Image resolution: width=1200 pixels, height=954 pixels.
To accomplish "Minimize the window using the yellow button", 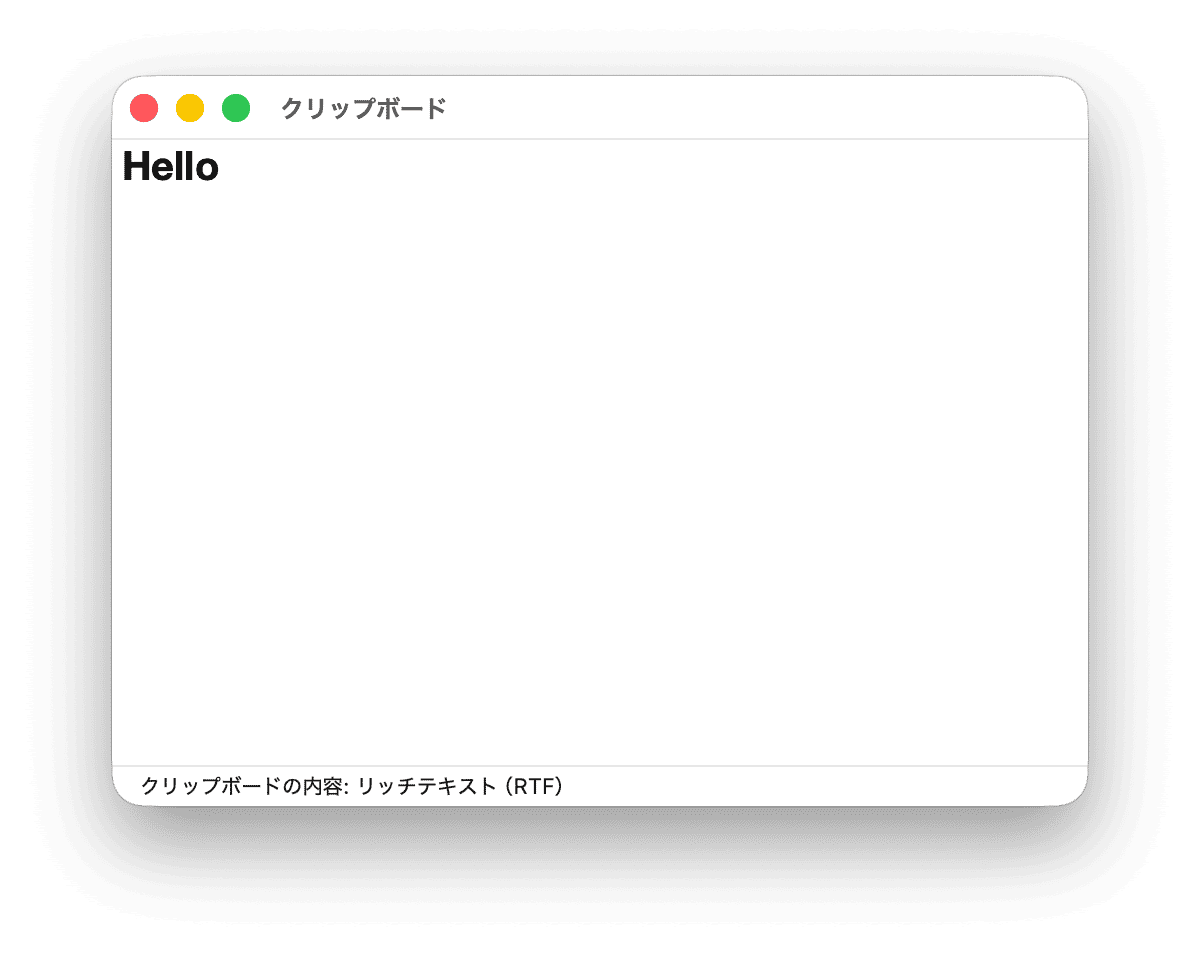I will click(190, 108).
